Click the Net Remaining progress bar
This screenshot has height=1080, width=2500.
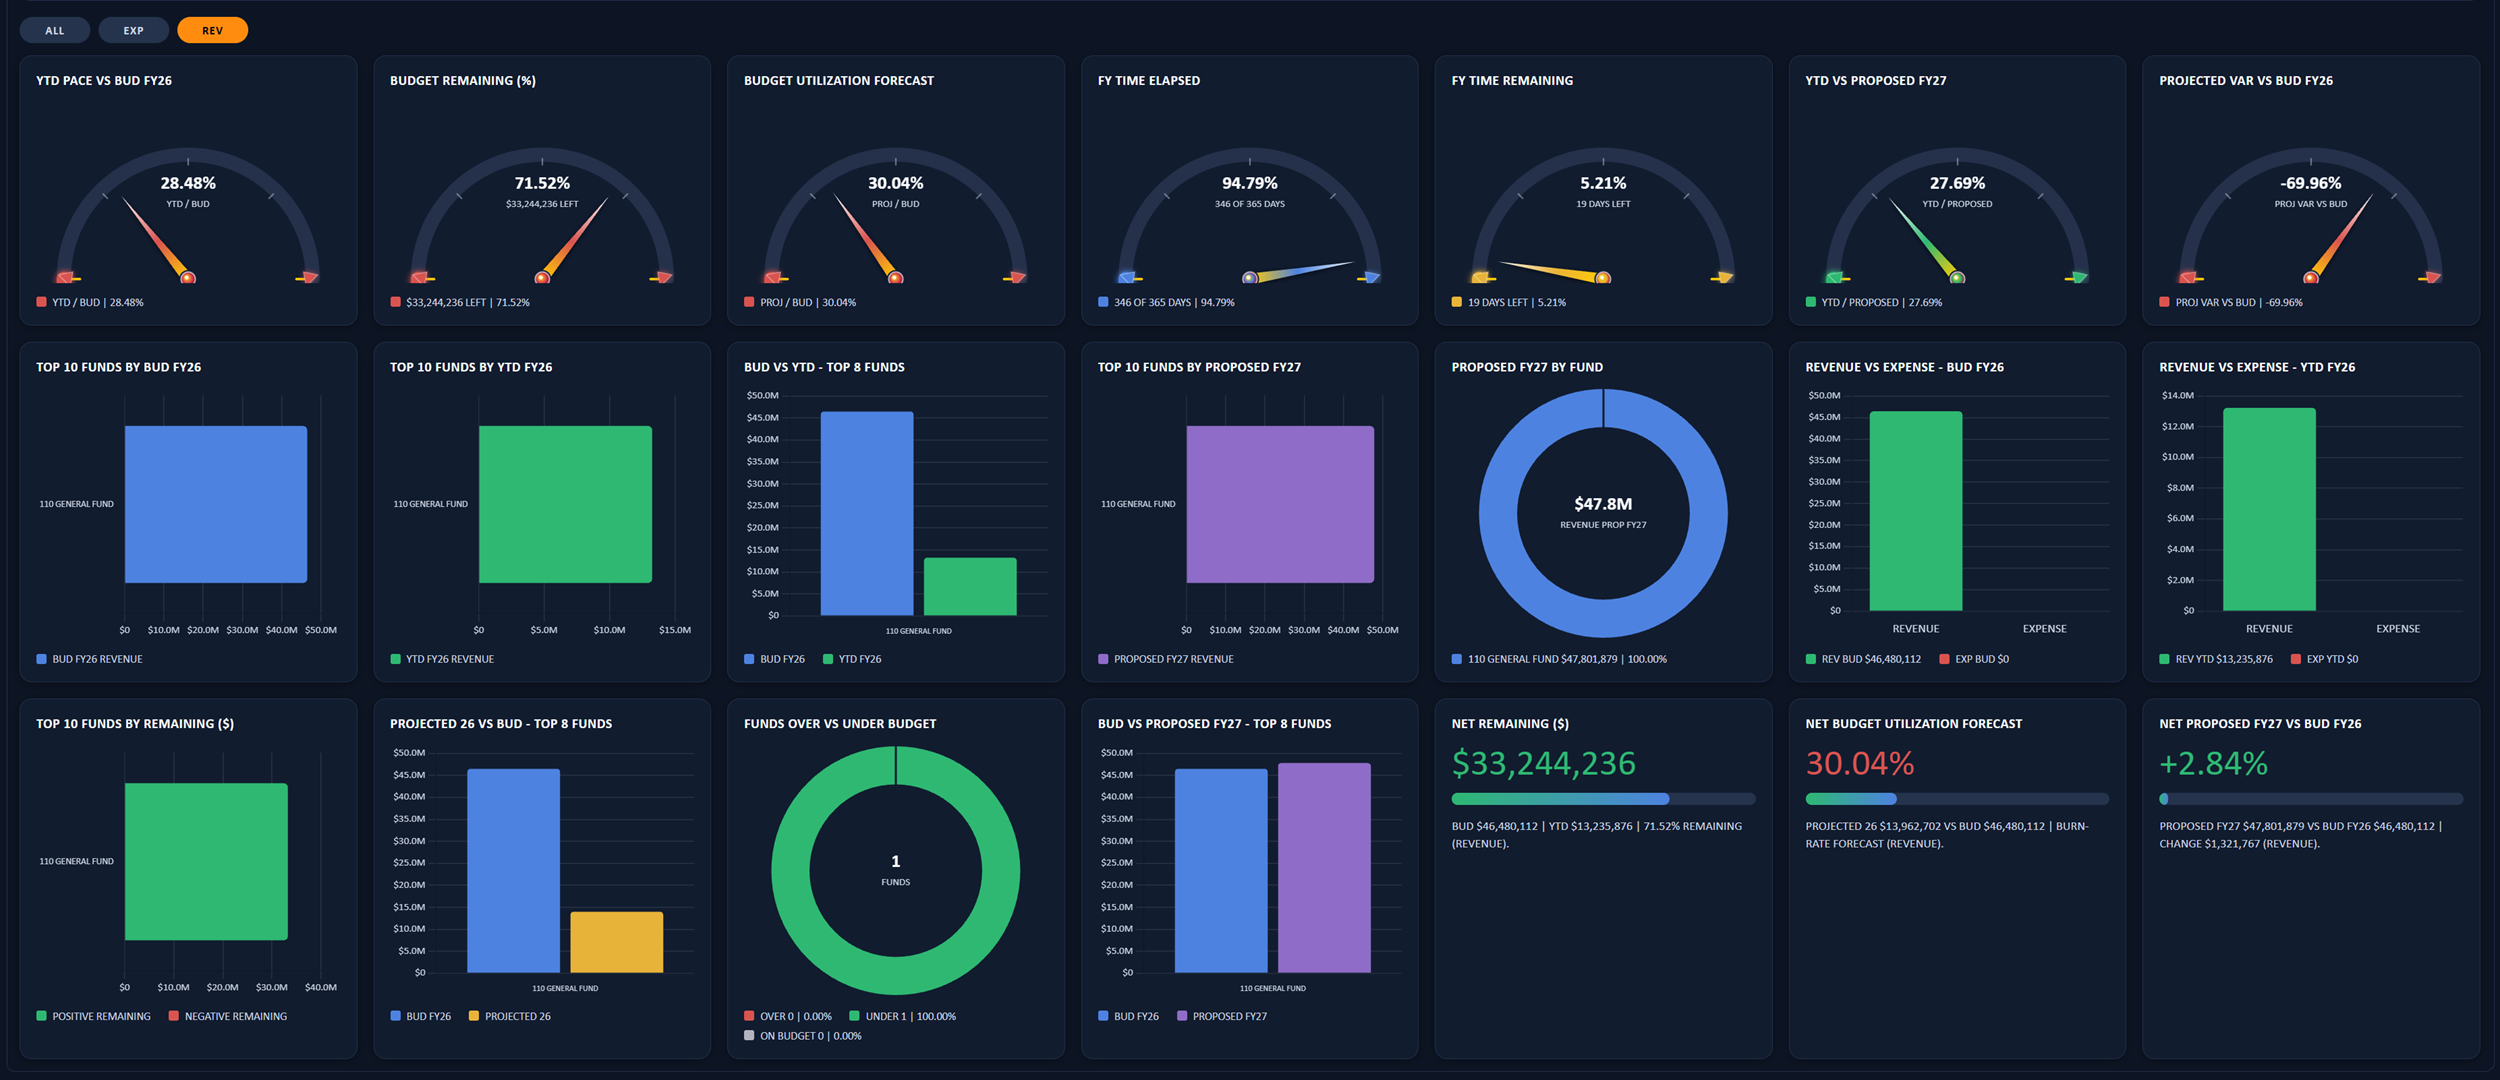tap(1603, 799)
